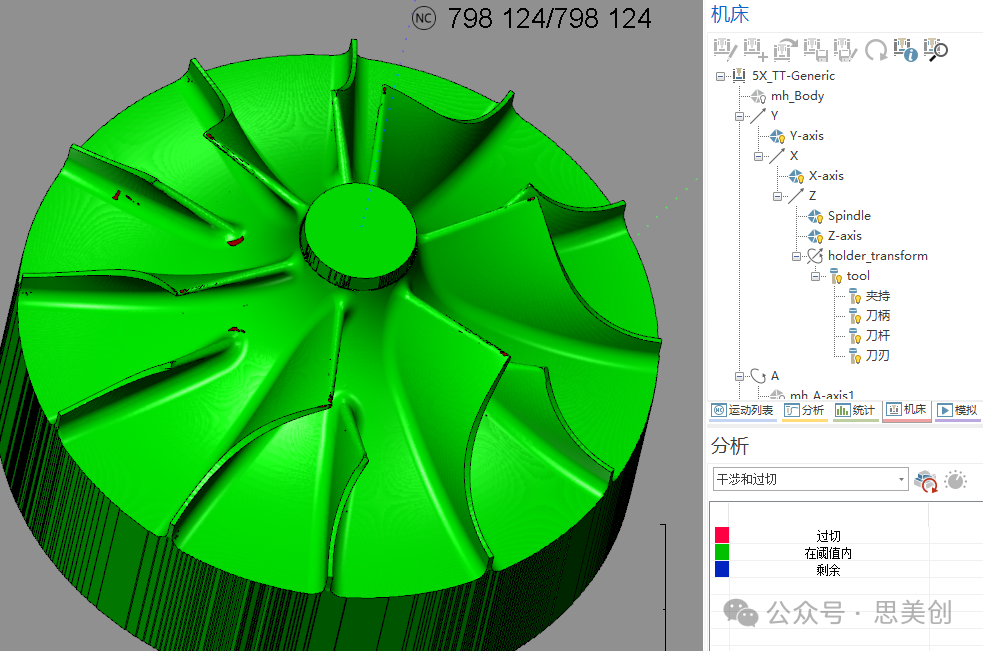Select the 刀杆 tree item label
983x651 pixels.
pyautogui.click(x=878, y=336)
